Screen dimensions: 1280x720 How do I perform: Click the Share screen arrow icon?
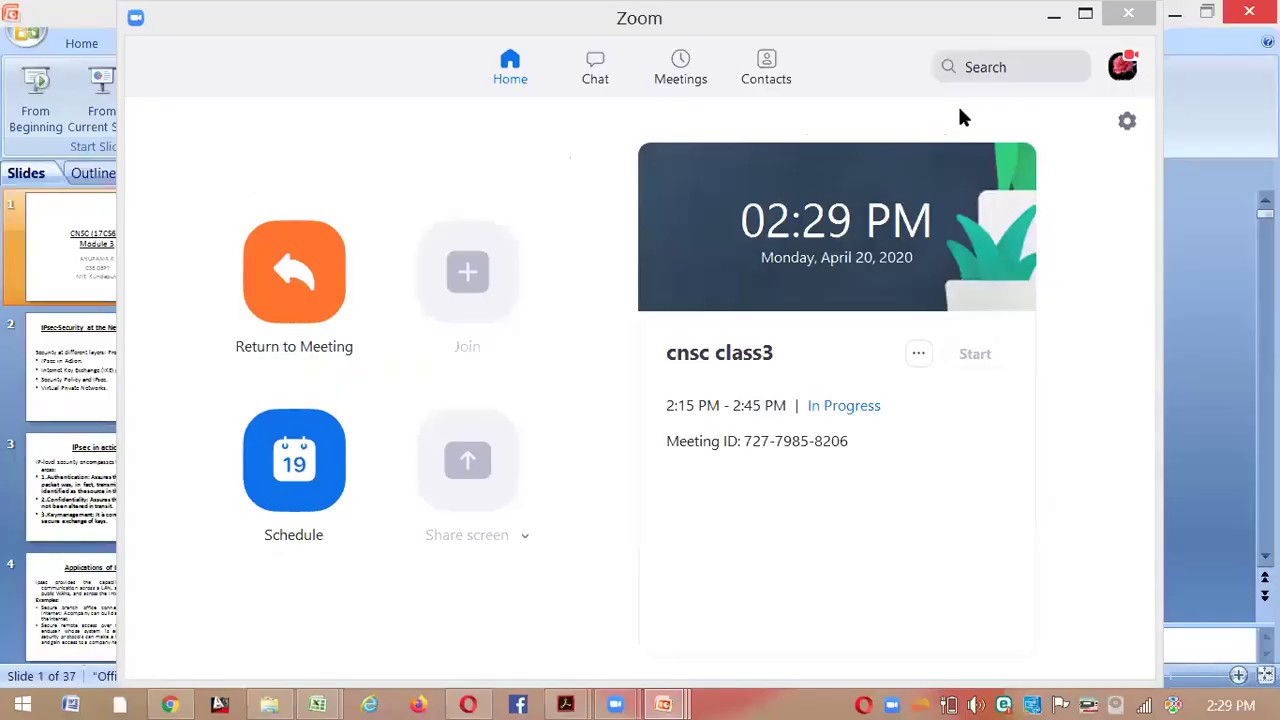coord(467,460)
